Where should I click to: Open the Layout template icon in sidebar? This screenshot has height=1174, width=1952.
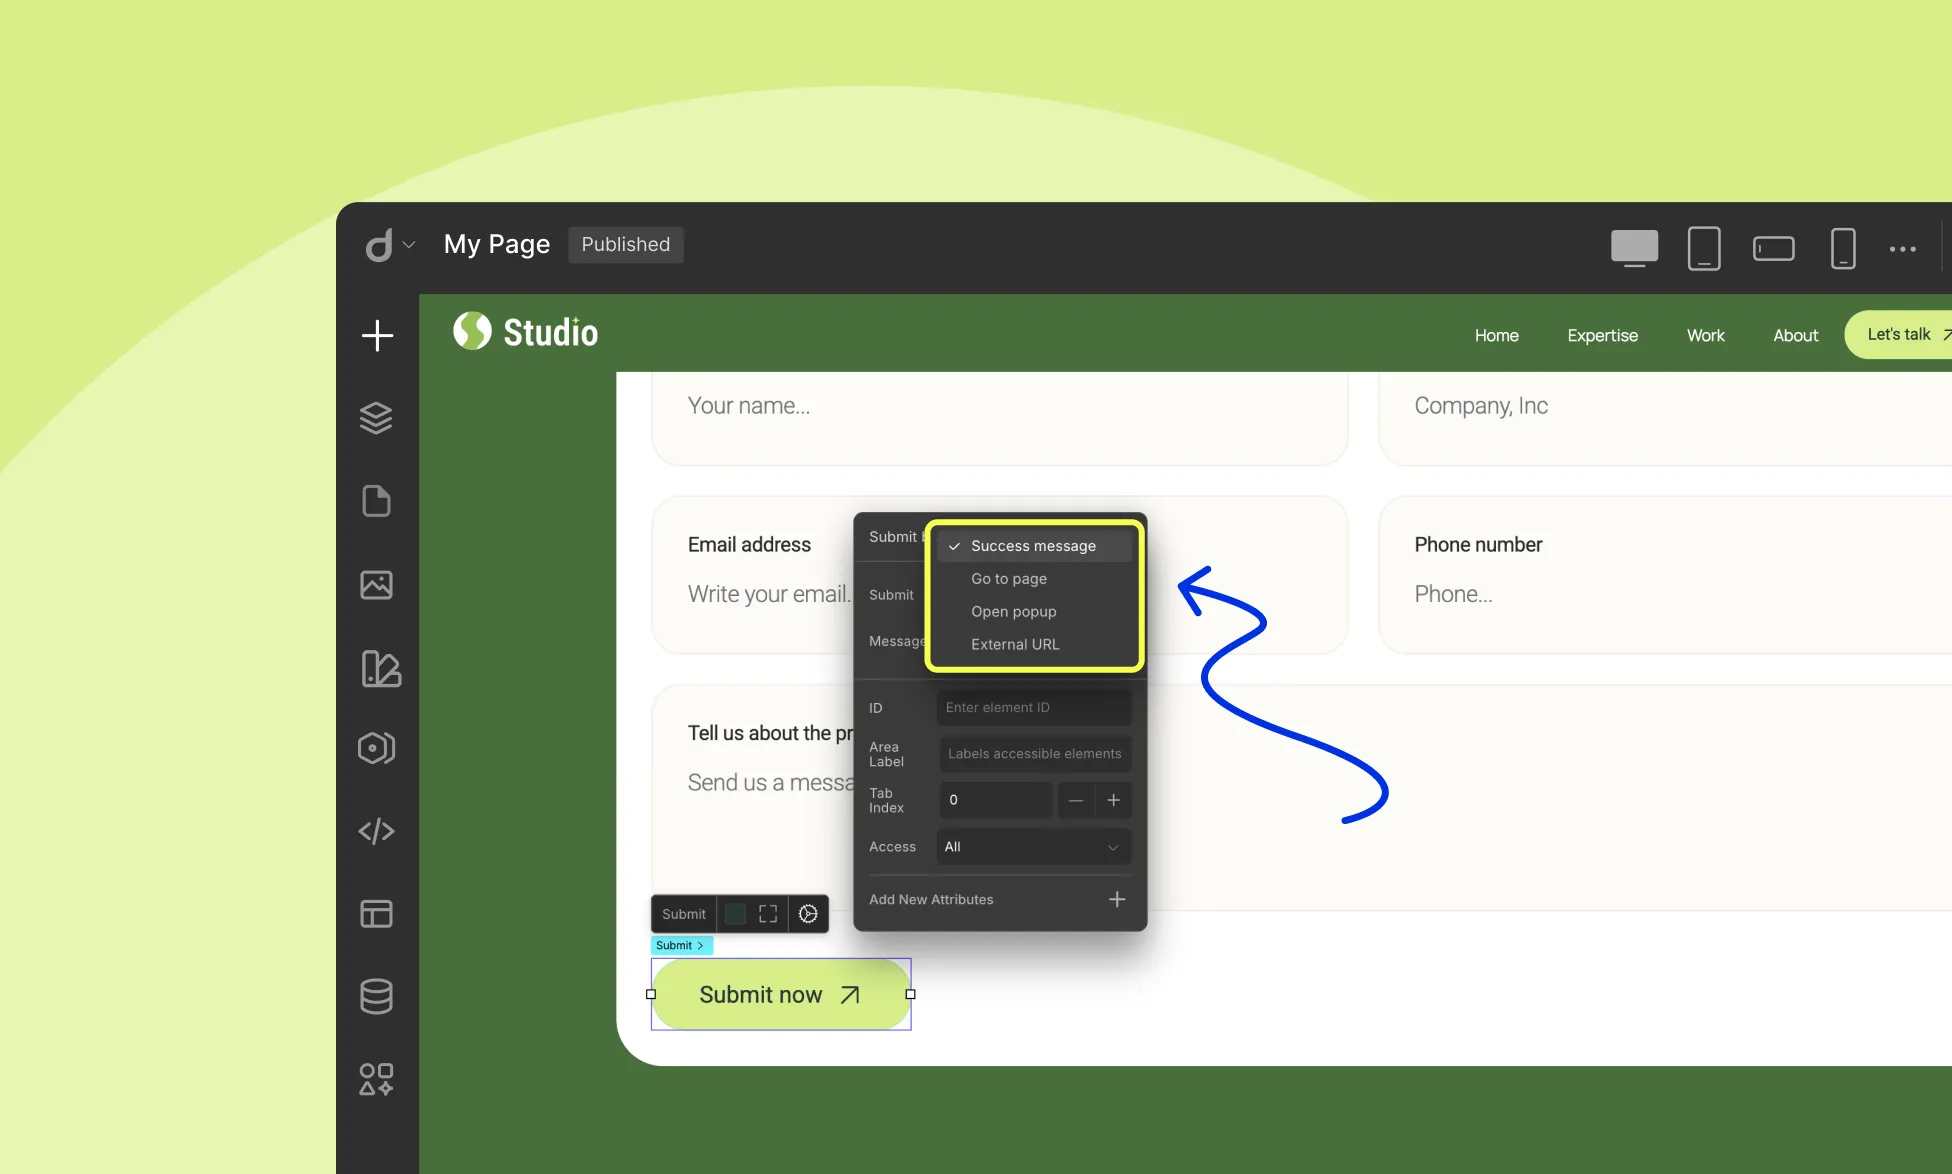[x=376, y=914]
